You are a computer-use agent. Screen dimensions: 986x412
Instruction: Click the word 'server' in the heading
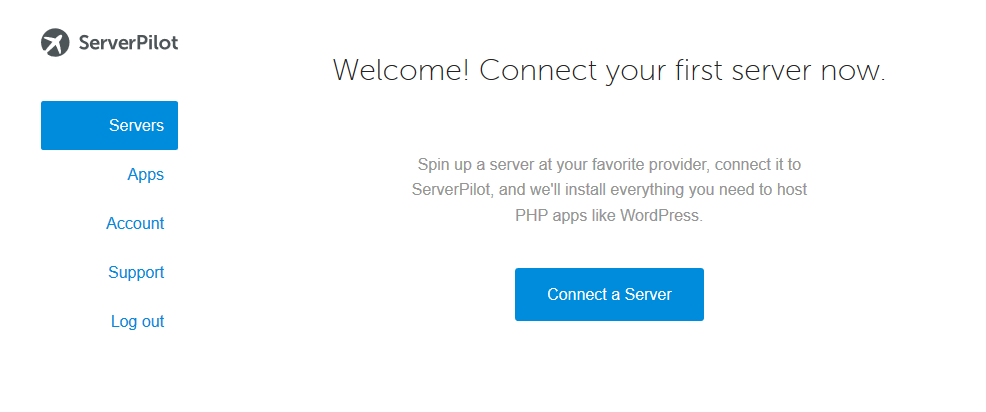point(772,72)
